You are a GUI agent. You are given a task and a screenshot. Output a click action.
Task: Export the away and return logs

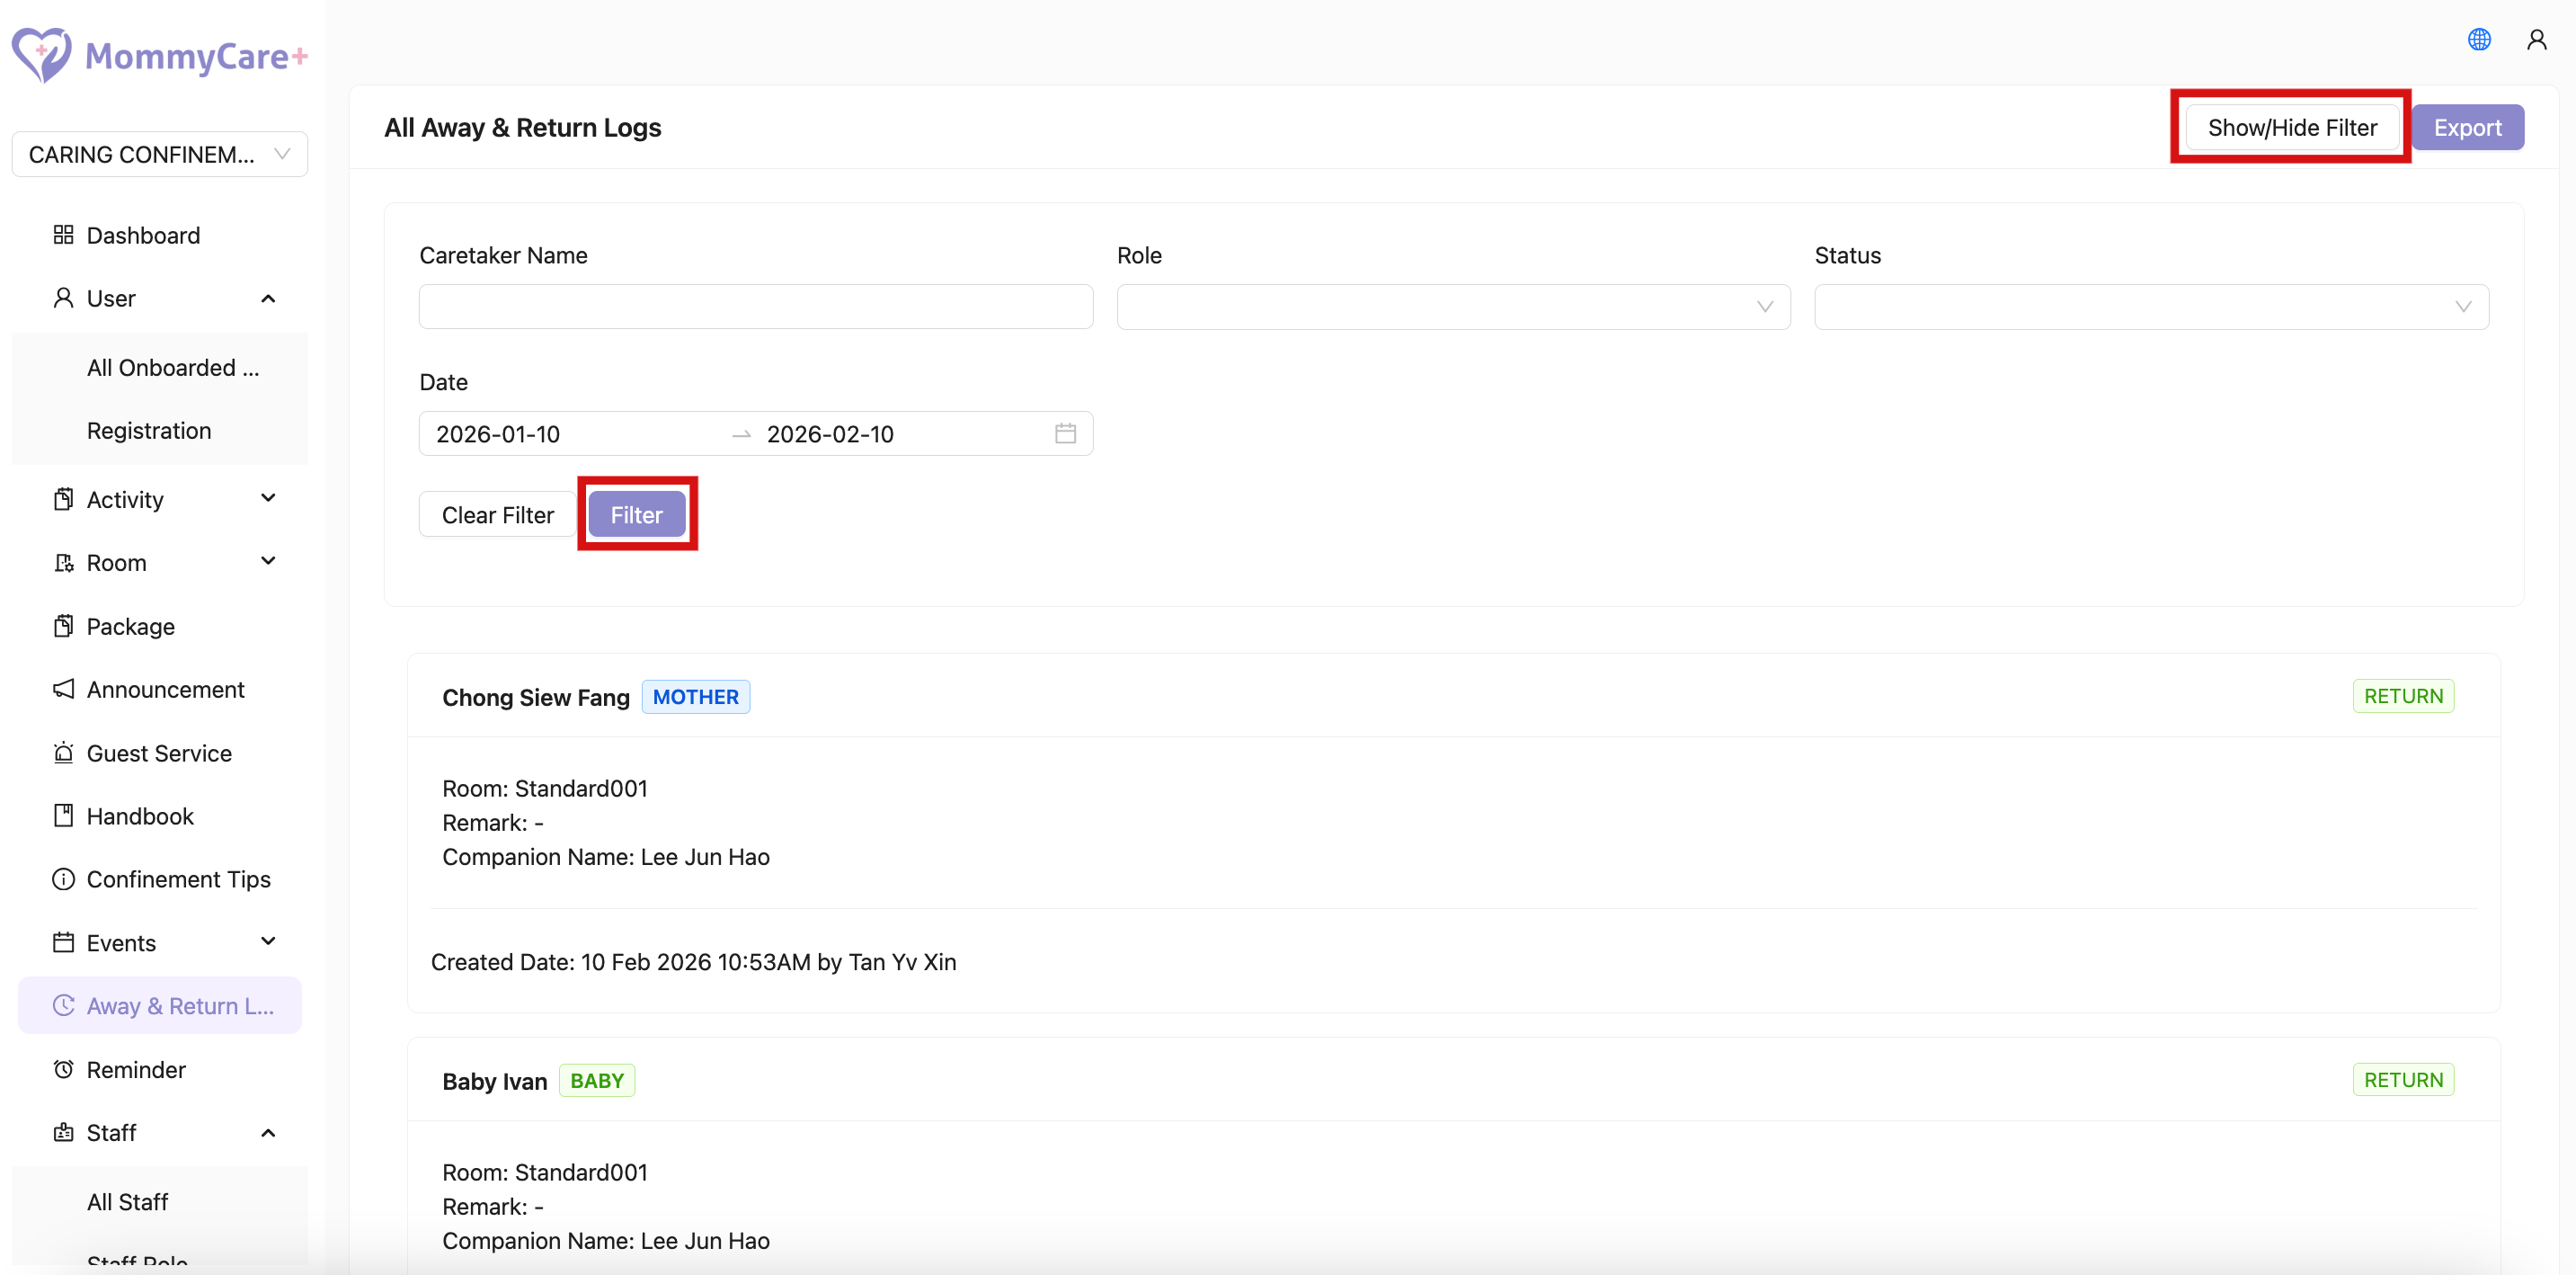[2467, 127]
